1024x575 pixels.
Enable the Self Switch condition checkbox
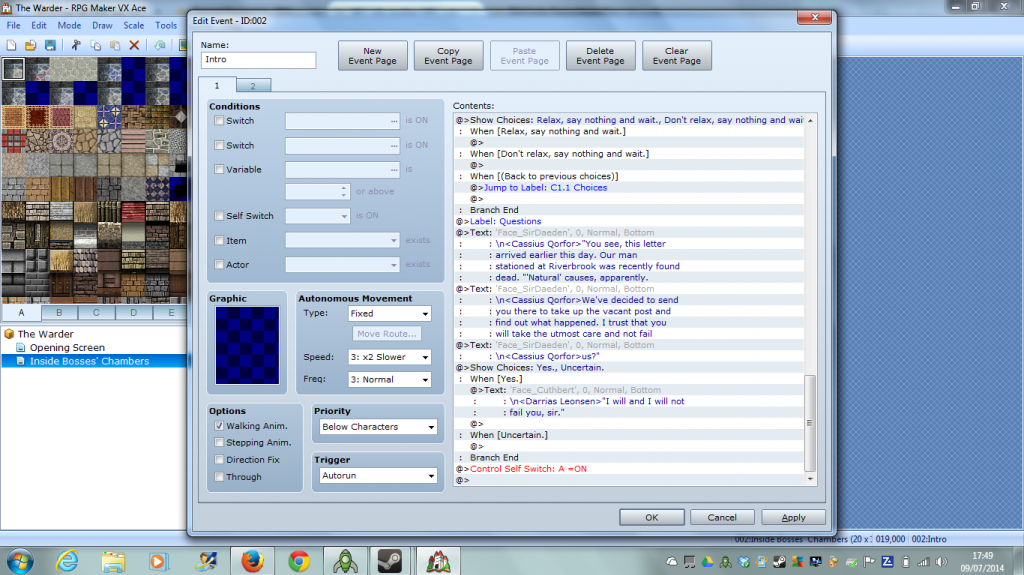coord(220,216)
